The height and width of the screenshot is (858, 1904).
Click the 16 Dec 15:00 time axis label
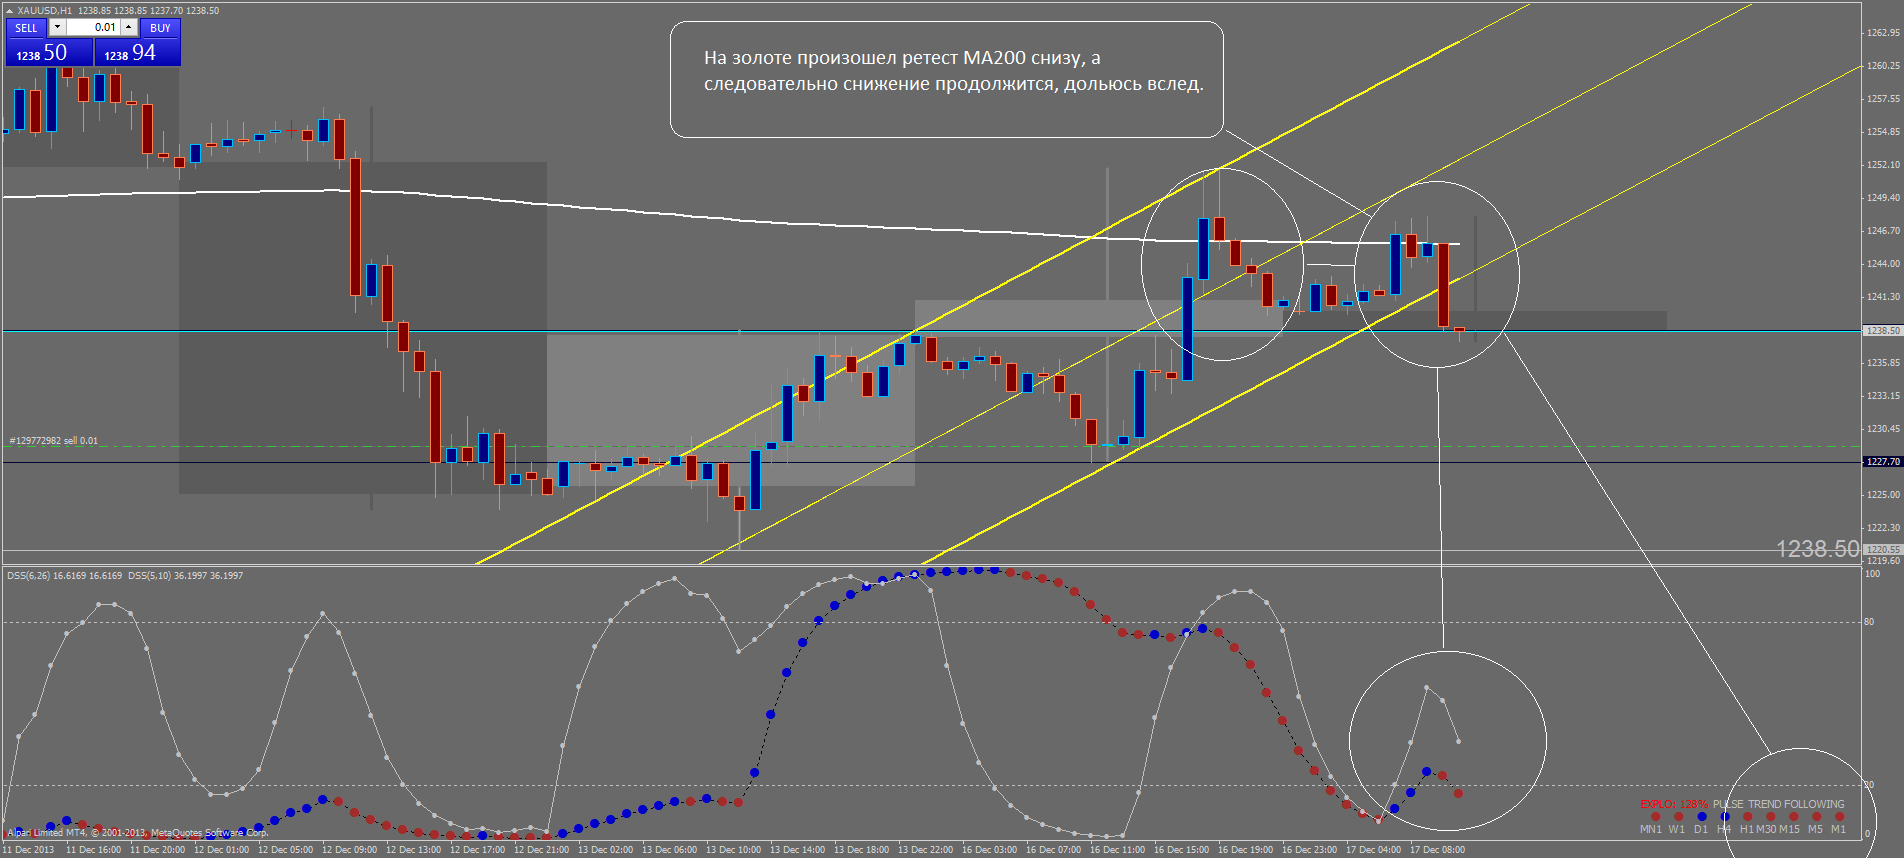[1181, 850]
